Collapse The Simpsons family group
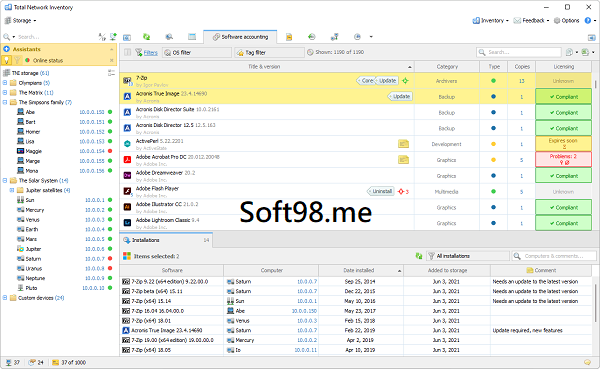This screenshot has height=369, width=600. coord(5,102)
